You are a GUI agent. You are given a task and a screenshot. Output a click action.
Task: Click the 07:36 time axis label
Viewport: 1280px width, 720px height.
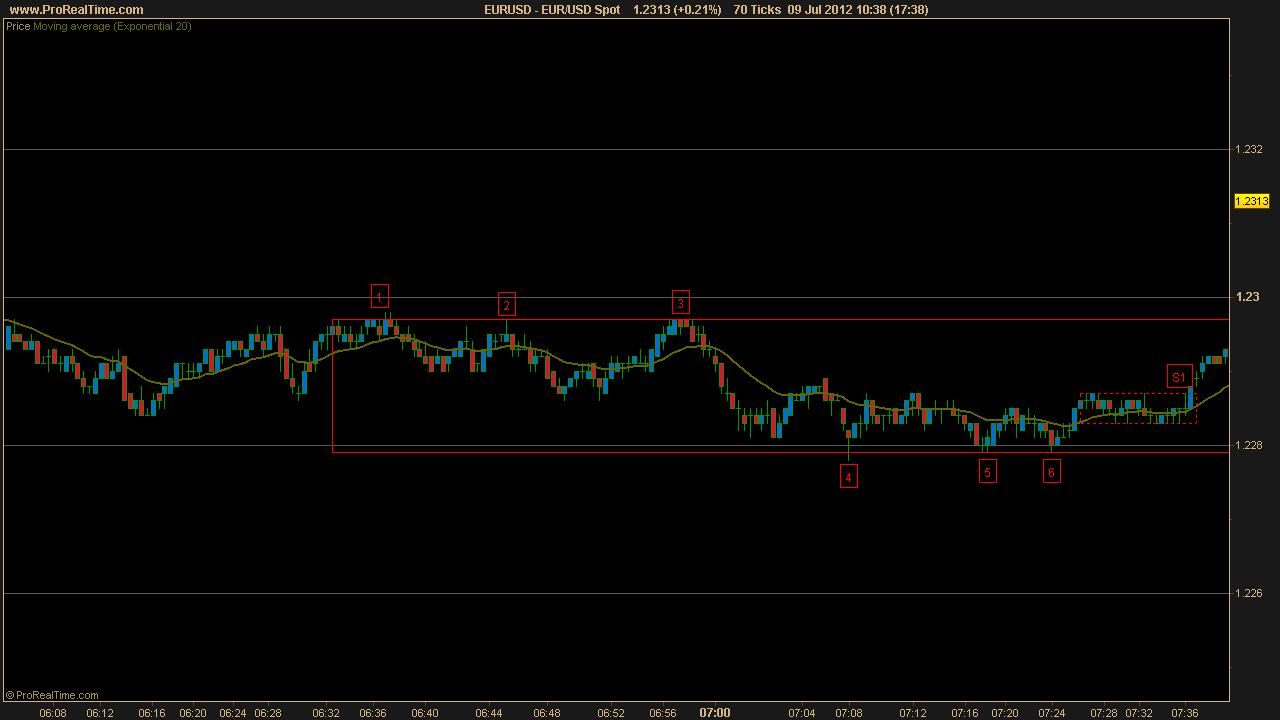tap(1185, 713)
